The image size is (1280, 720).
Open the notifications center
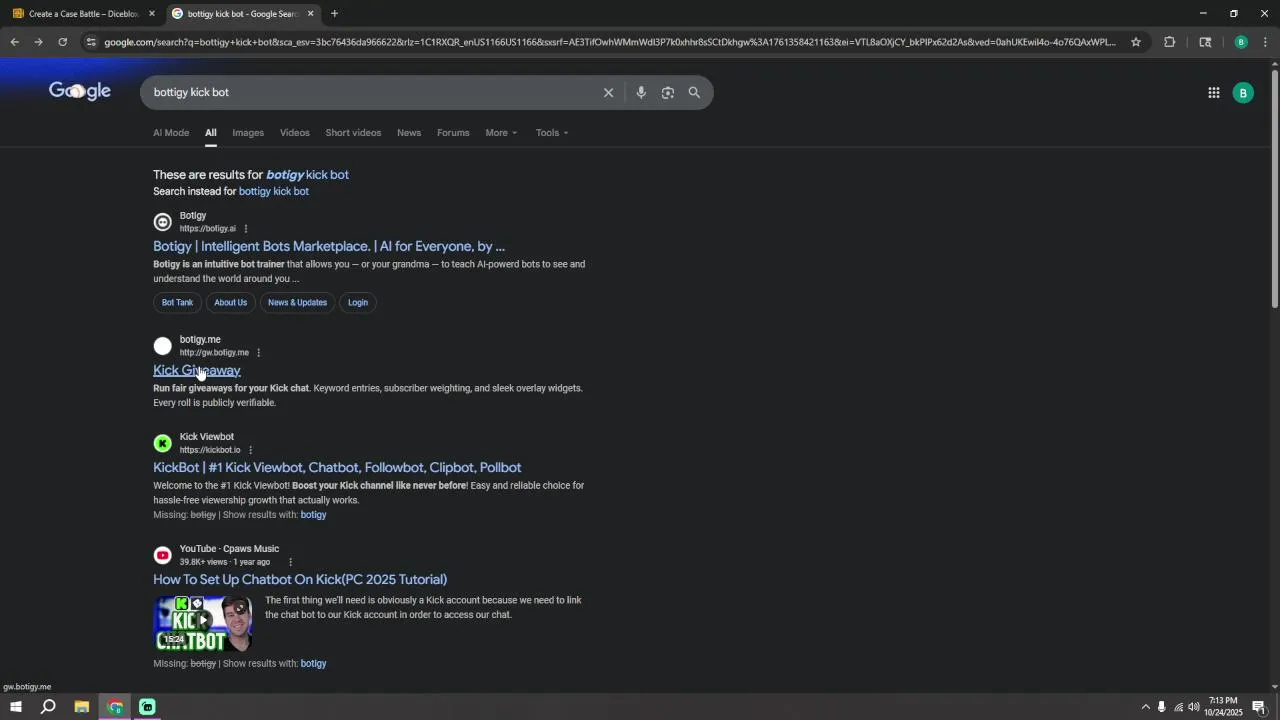coord(1259,707)
